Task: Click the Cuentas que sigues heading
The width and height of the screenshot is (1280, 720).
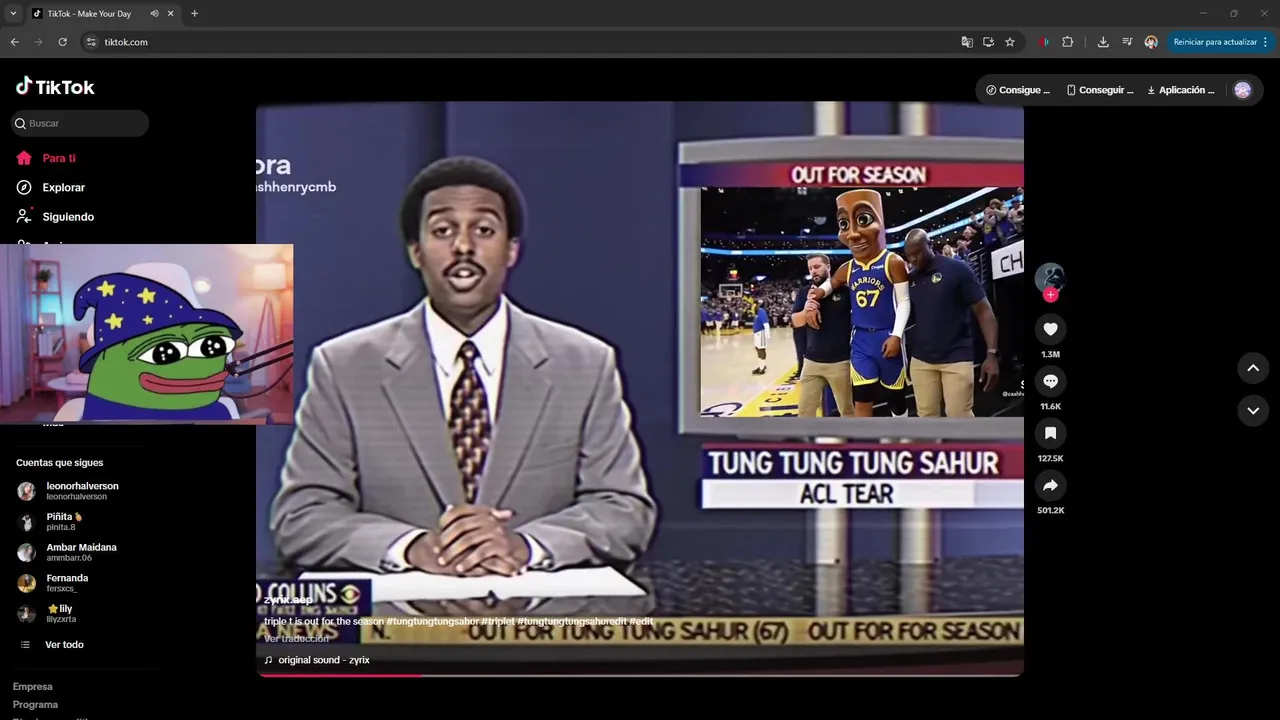Action: pyautogui.click(x=60, y=463)
